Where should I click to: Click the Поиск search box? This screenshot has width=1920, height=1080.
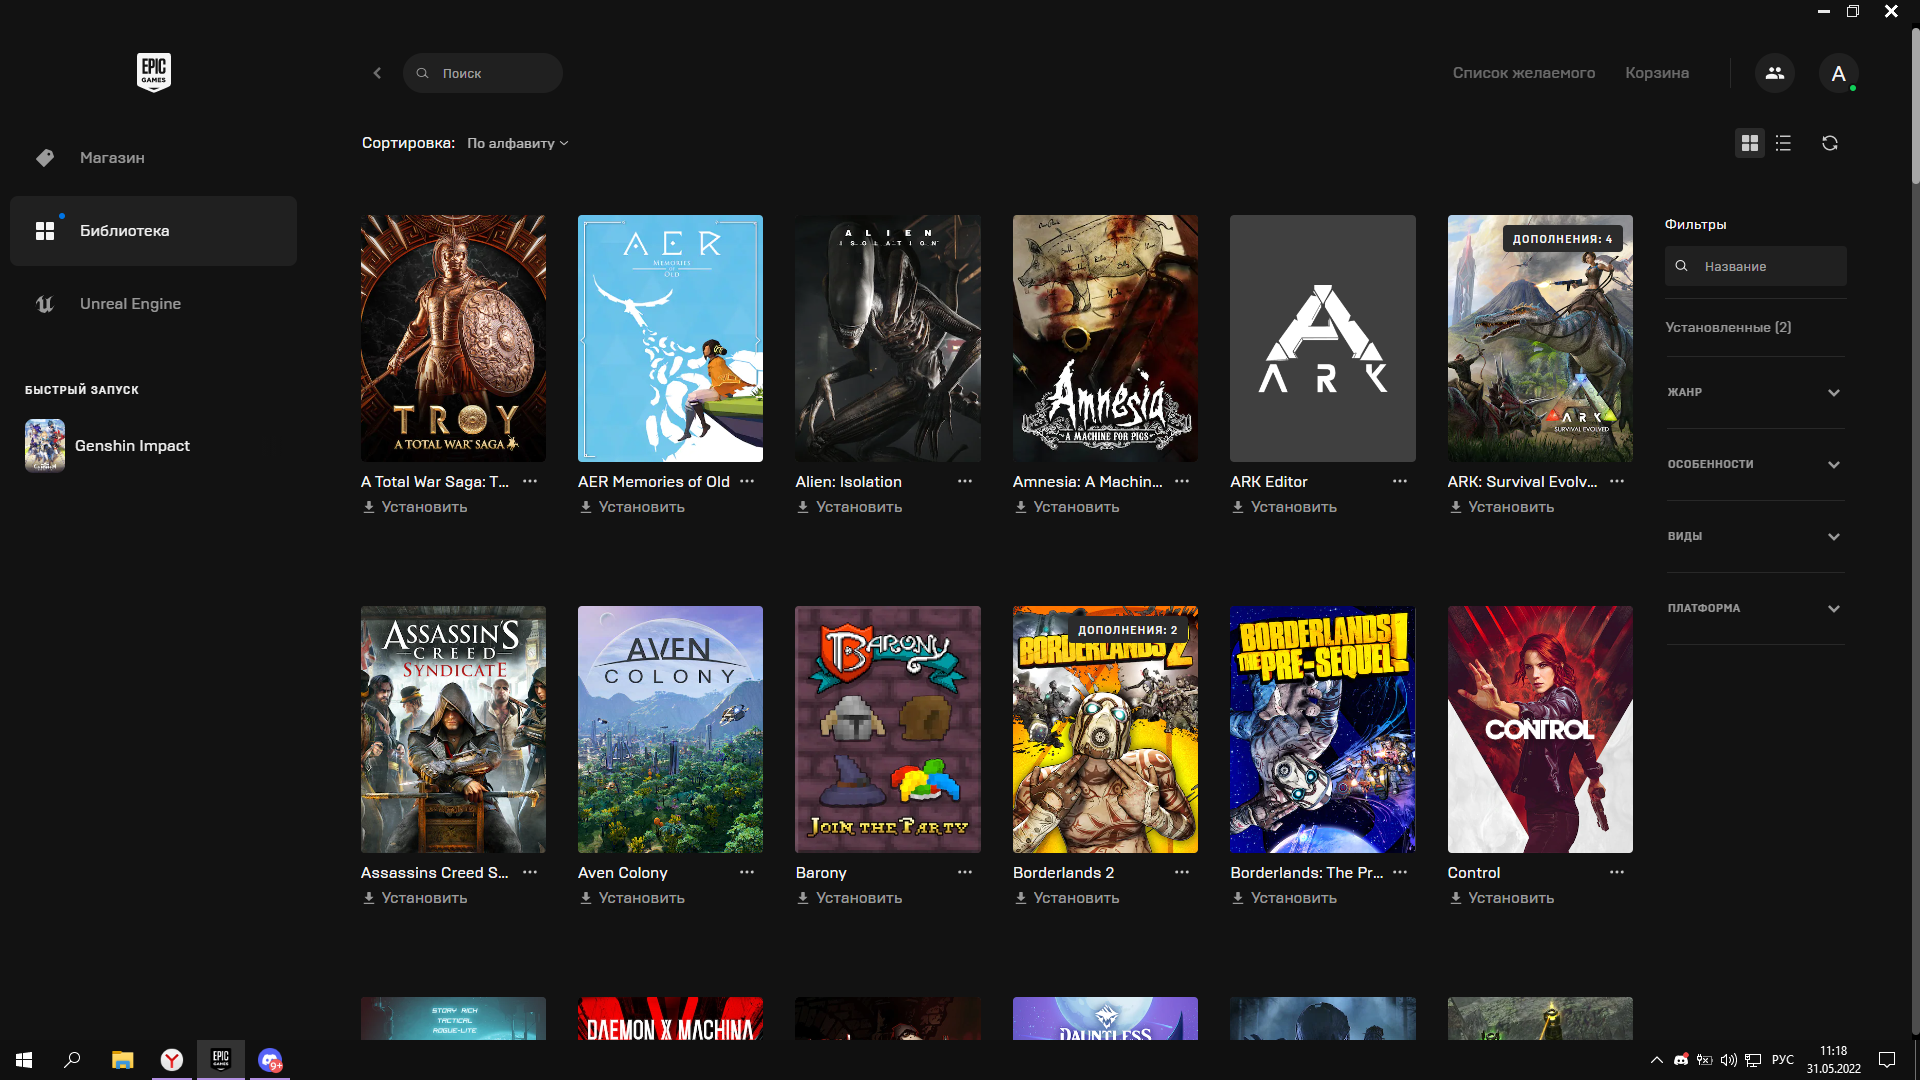point(483,73)
